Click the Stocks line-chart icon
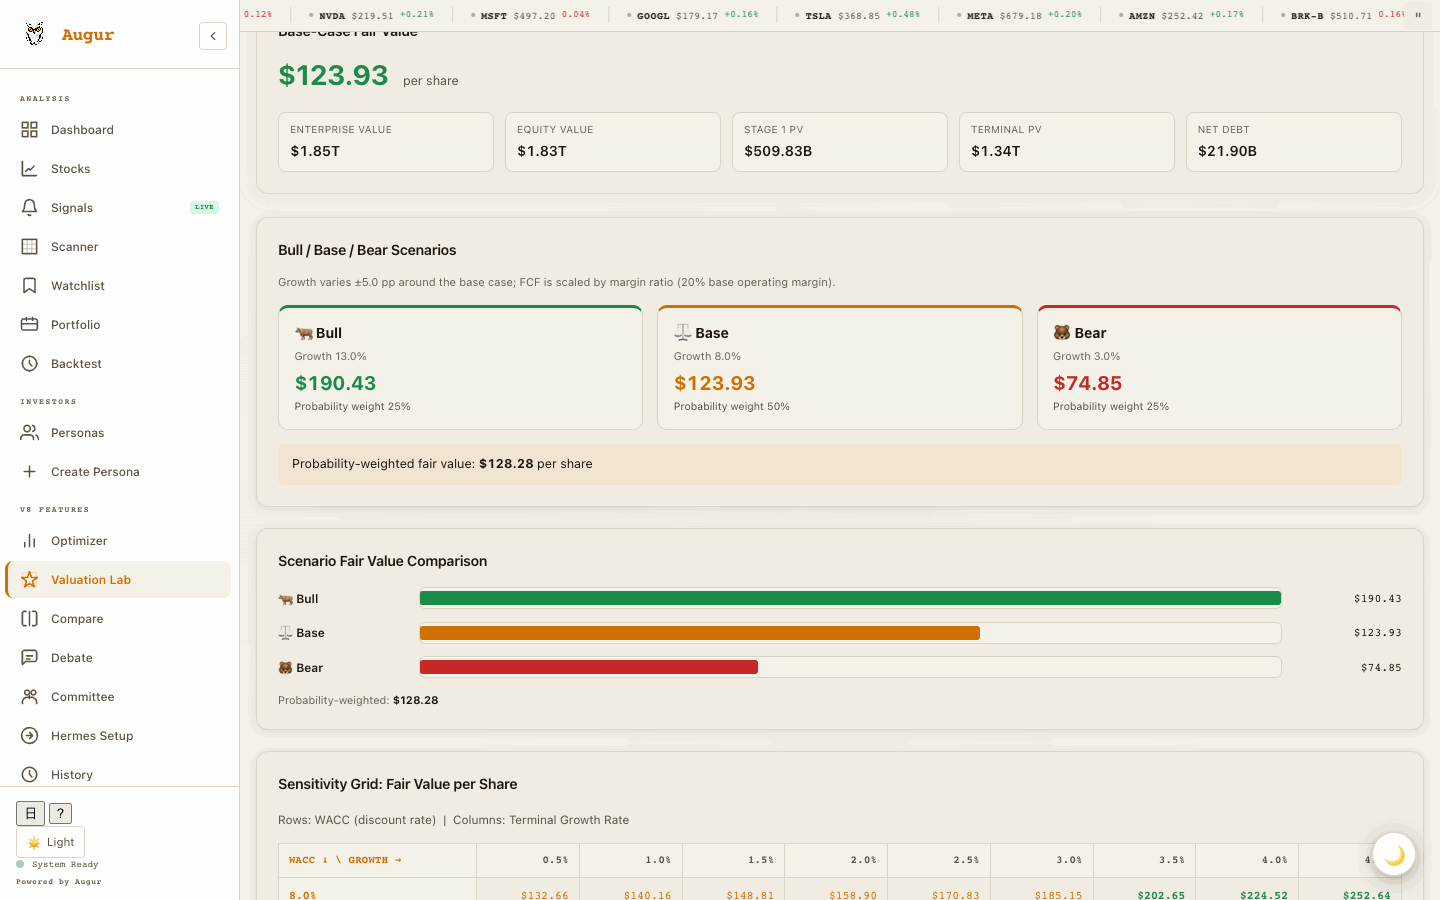 pos(30,169)
